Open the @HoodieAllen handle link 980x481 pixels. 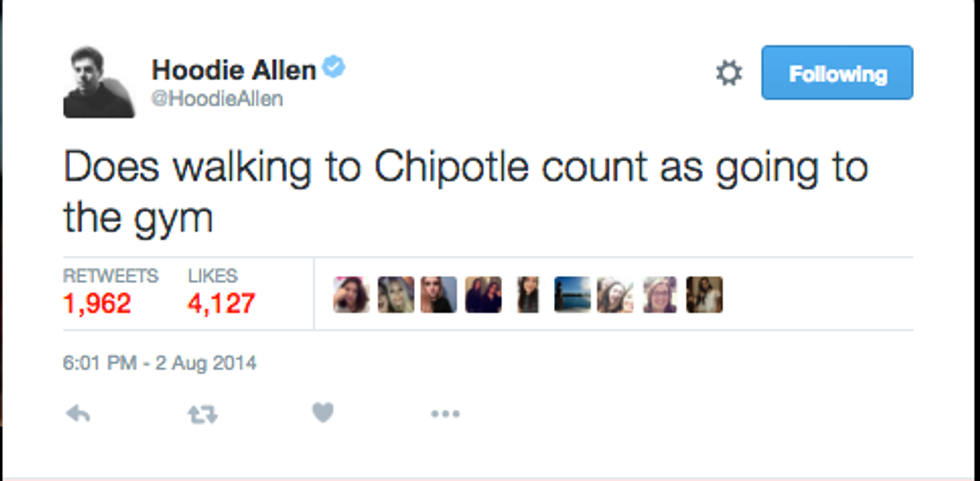point(217,98)
